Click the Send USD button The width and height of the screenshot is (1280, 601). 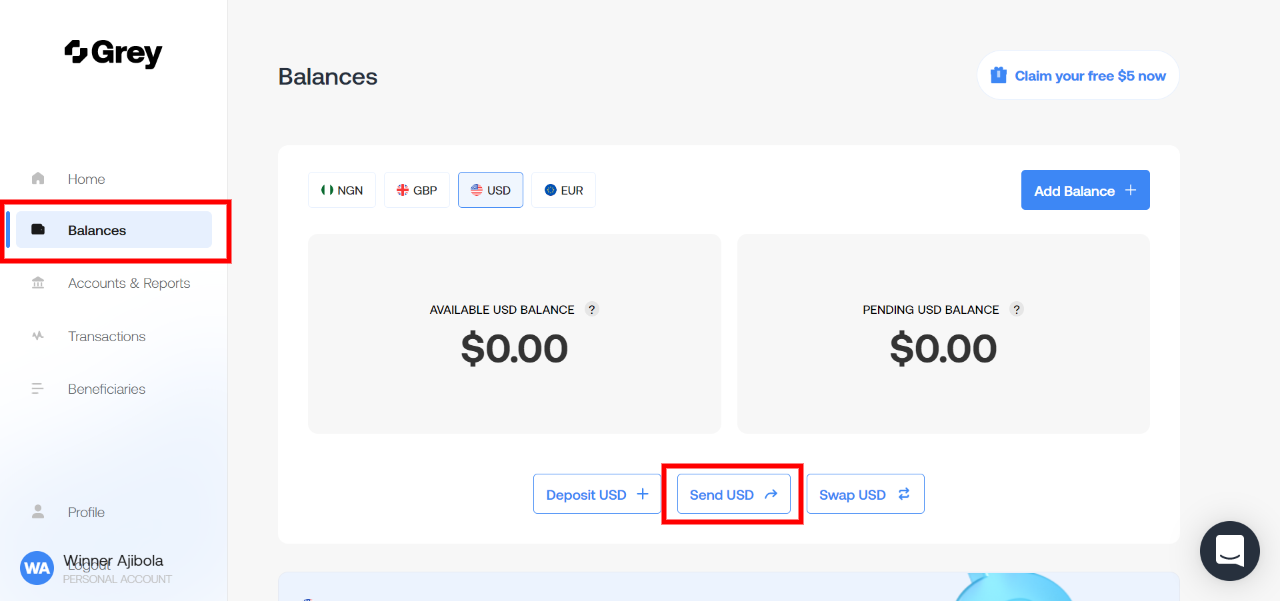pos(734,494)
